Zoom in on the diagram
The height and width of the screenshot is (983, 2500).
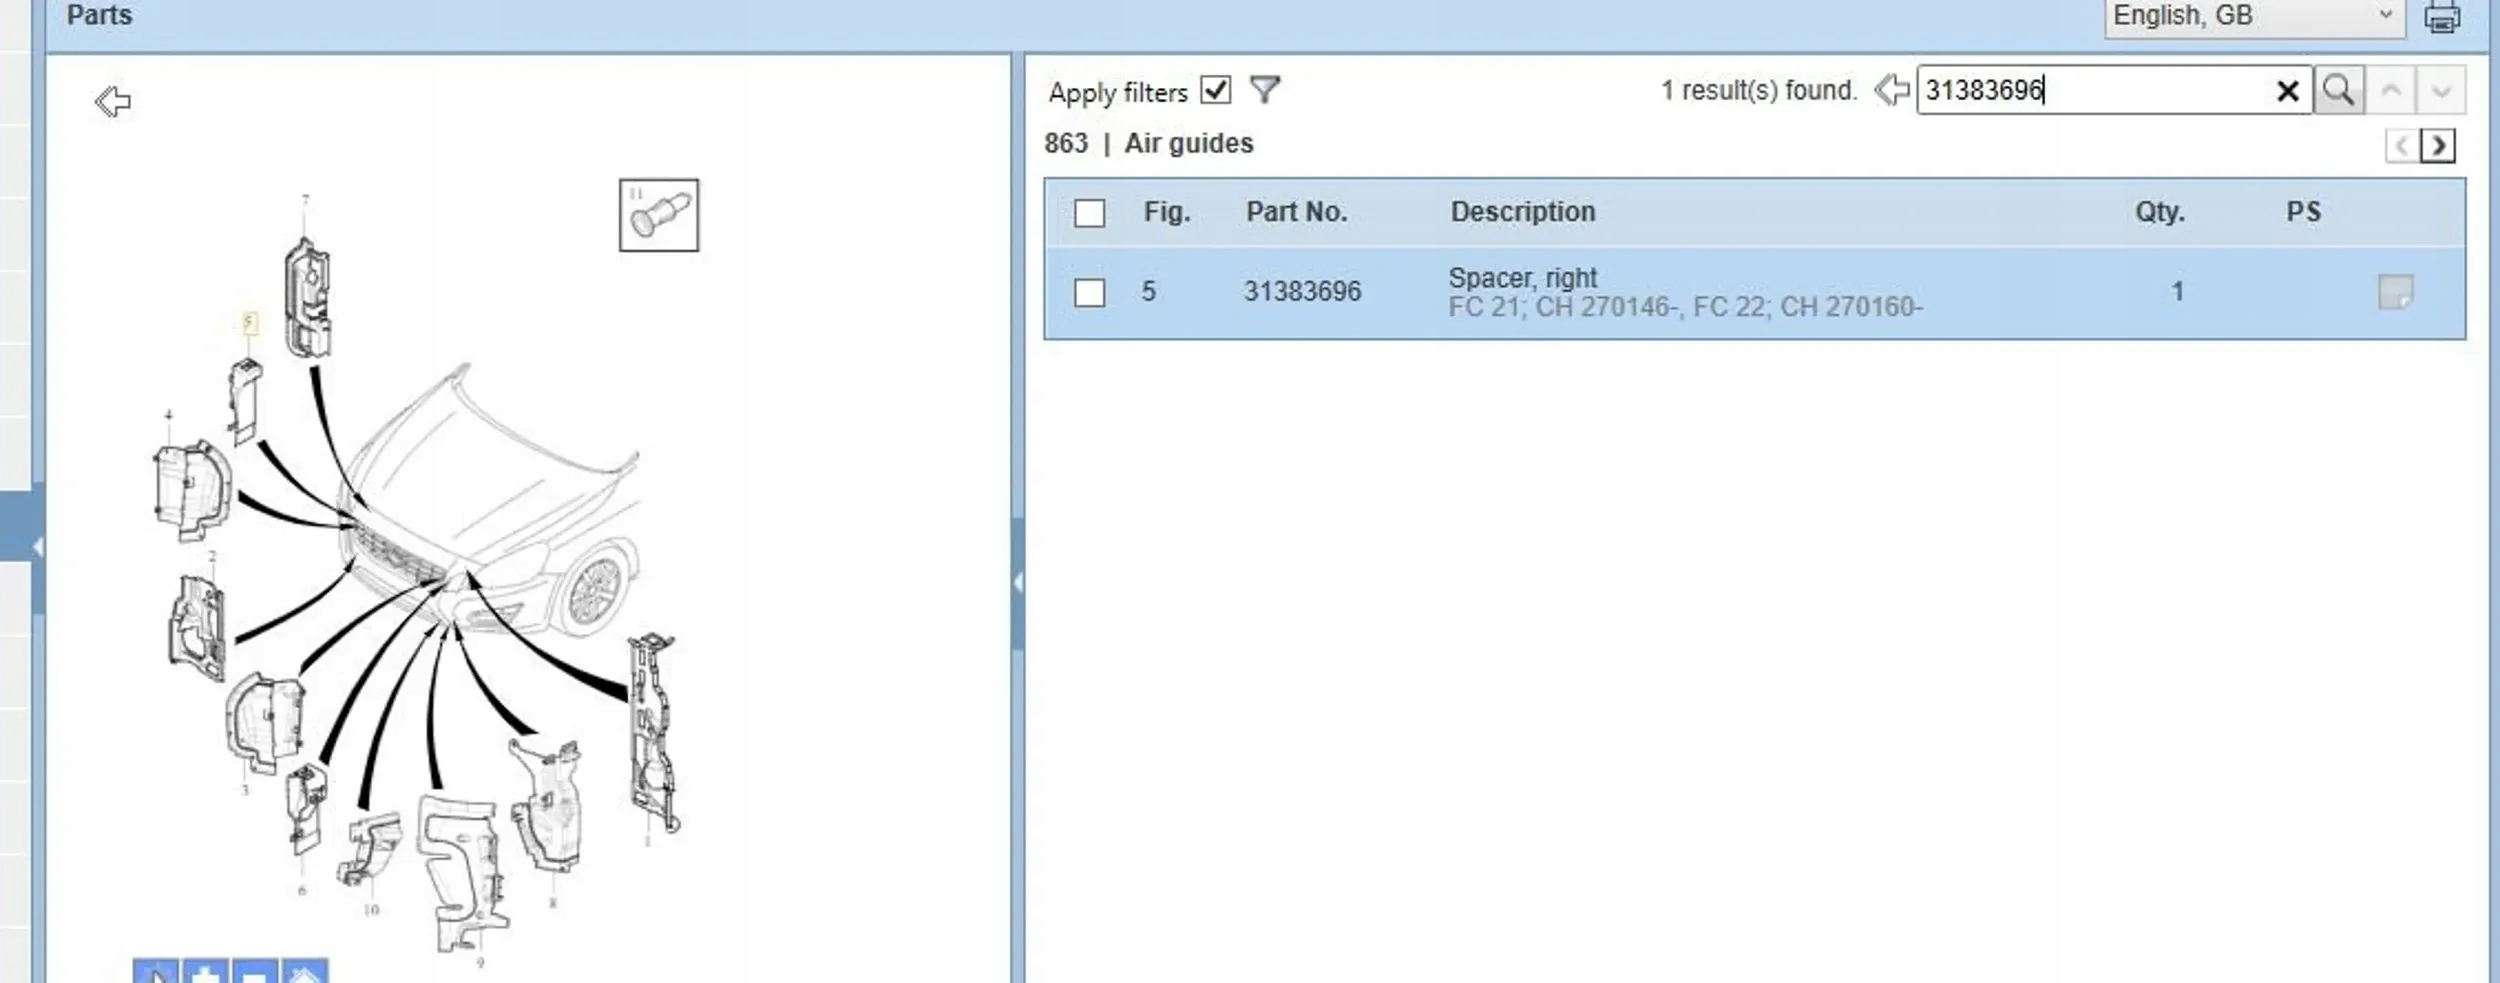point(206,972)
